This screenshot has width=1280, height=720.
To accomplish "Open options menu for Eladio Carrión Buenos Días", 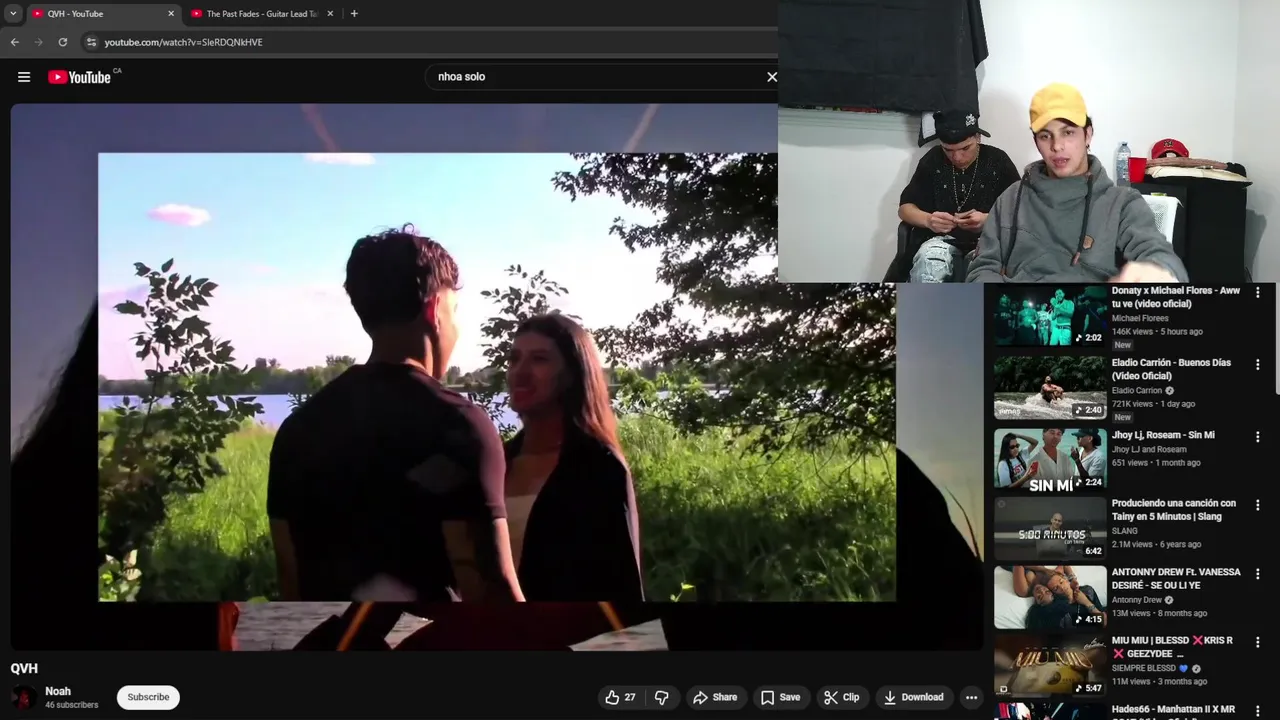I will 1258,365.
